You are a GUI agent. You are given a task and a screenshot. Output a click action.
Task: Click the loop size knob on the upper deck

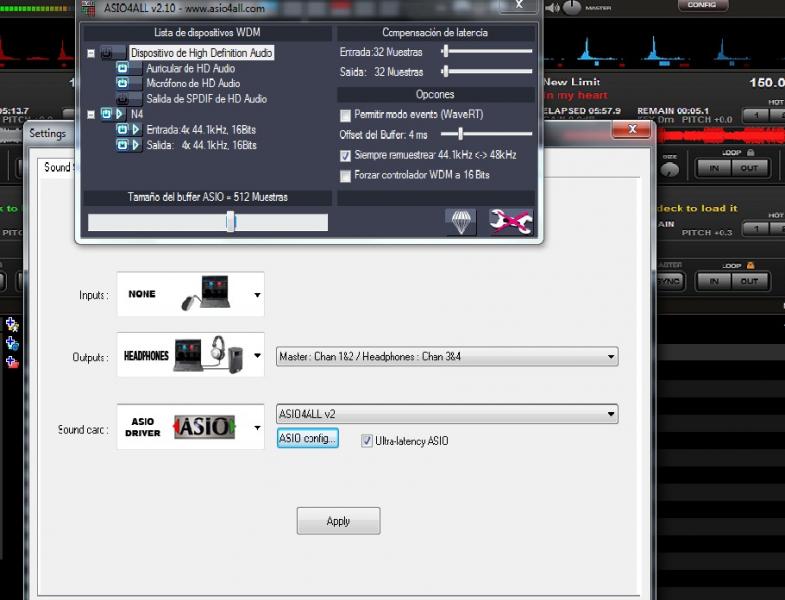[x=670, y=169]
